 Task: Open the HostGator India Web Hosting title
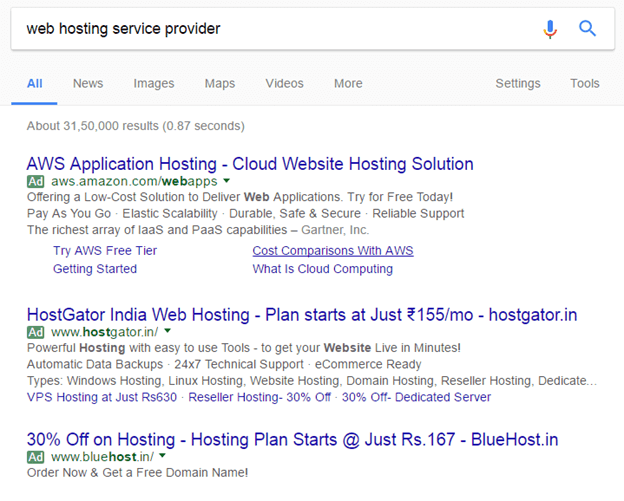point(302,315)
